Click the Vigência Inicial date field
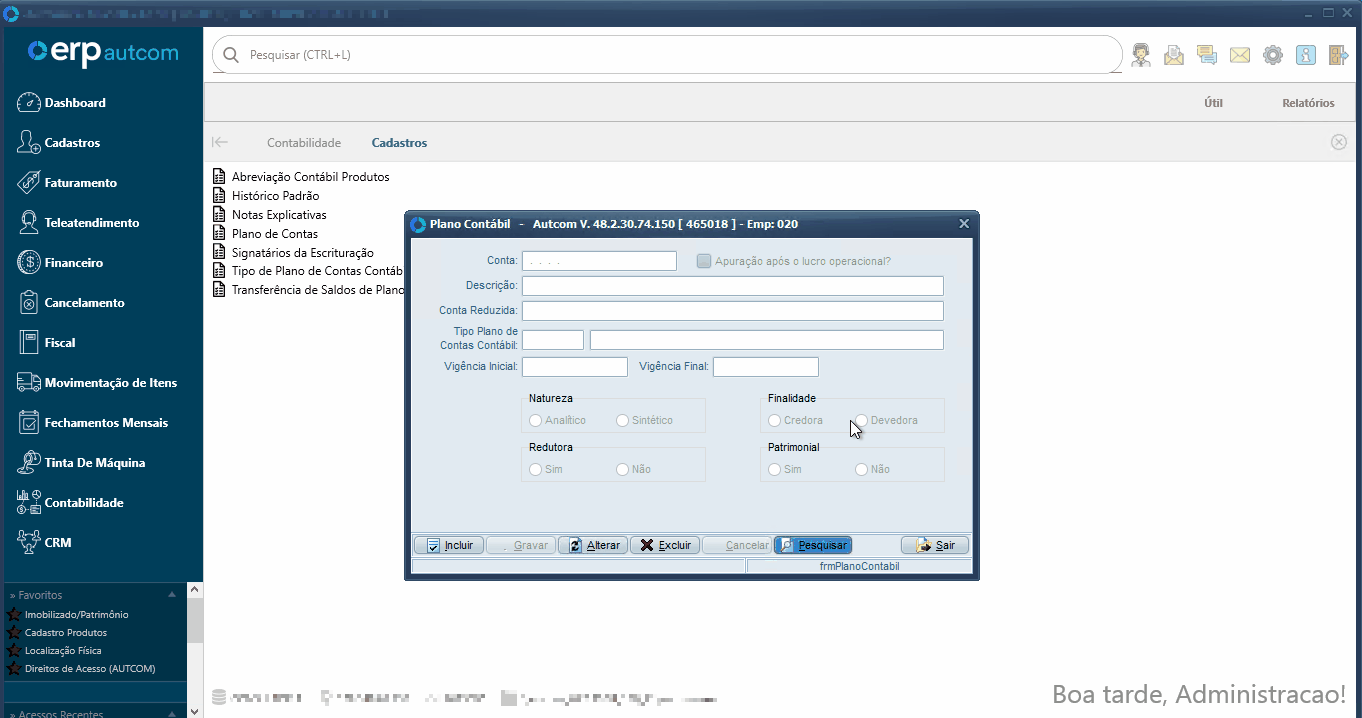Image resolution: width=1362 pixels, height=718 pixels. 575,367
